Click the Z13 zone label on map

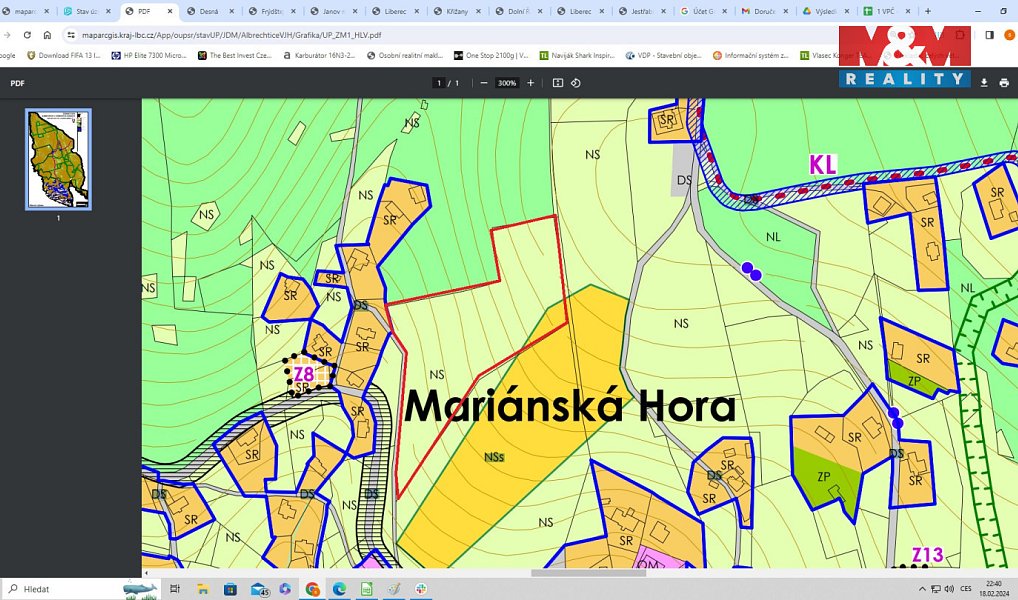pos(927,555)
